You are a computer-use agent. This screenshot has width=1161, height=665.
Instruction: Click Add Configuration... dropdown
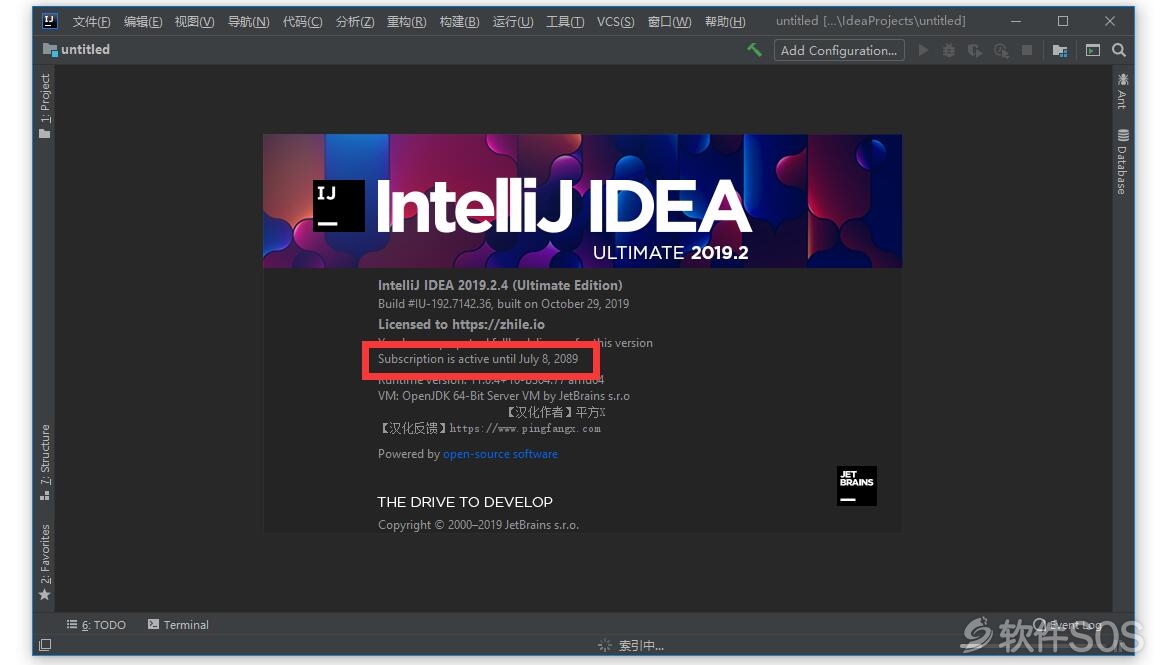pos(839,50)
